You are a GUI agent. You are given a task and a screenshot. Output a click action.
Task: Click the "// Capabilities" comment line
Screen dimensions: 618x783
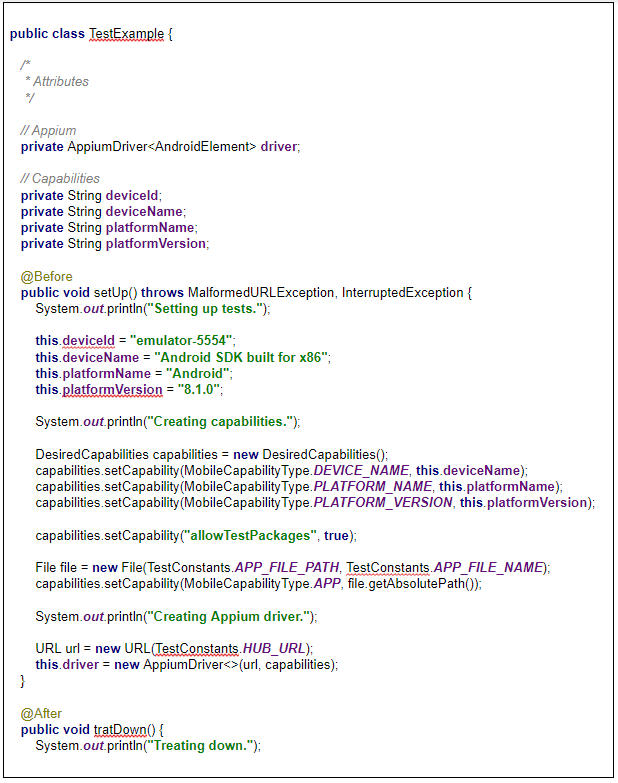click(x=60, y=178)
